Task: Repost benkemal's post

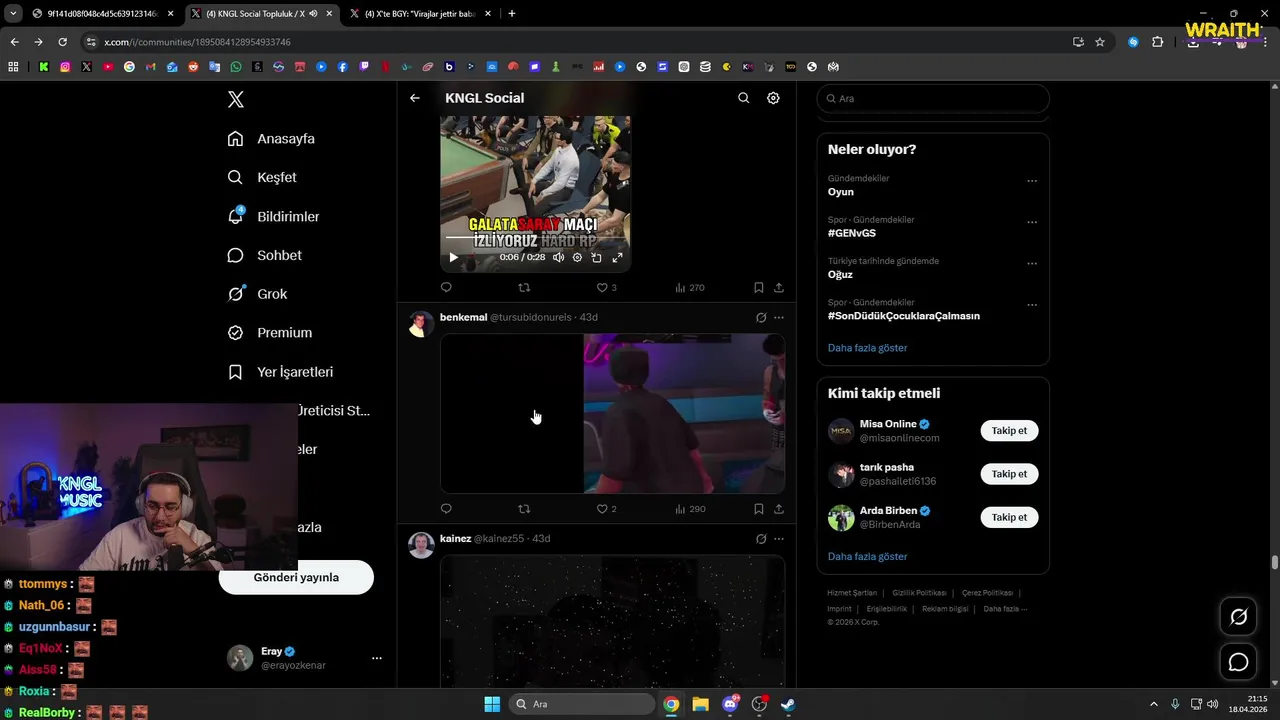Action: pos(524,509)
